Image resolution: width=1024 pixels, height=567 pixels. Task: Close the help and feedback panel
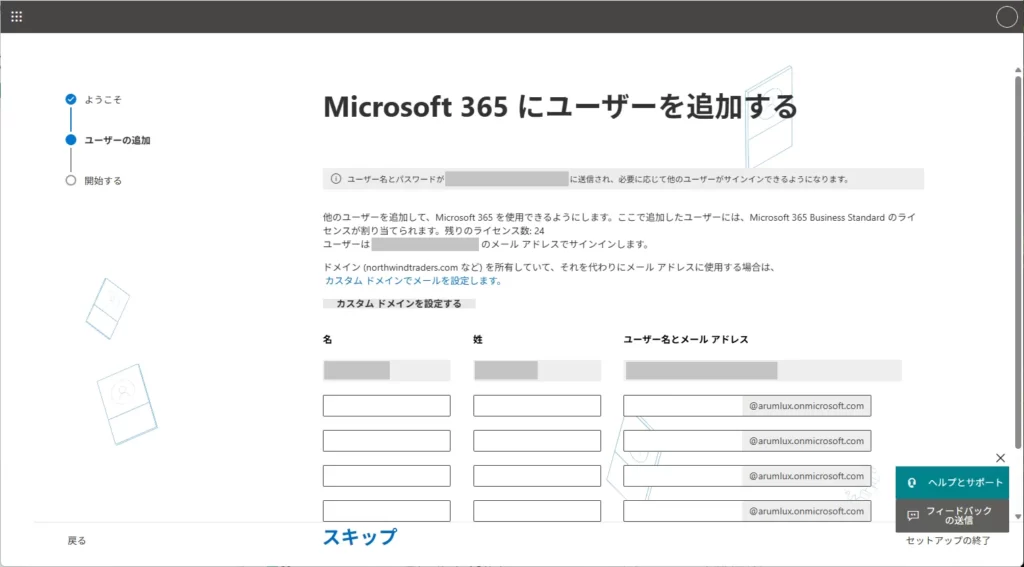(x=1000, y=458)
